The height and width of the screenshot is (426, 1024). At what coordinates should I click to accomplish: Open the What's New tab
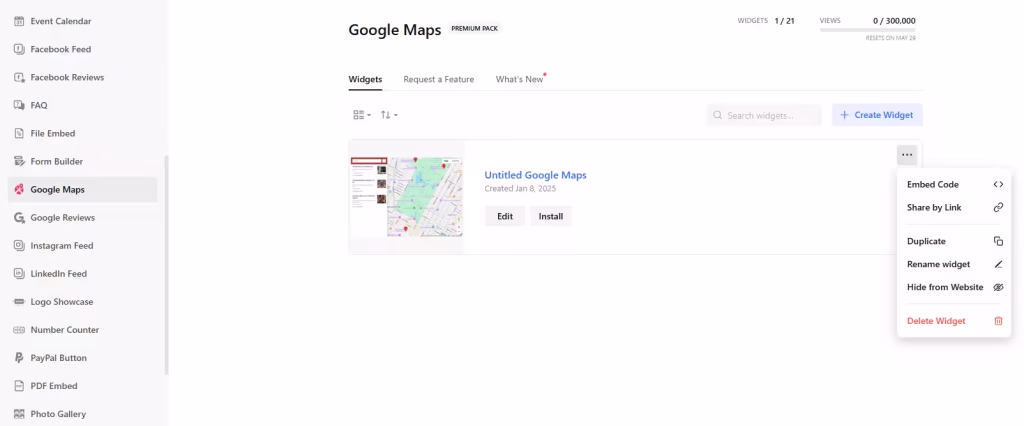(520, 79)
